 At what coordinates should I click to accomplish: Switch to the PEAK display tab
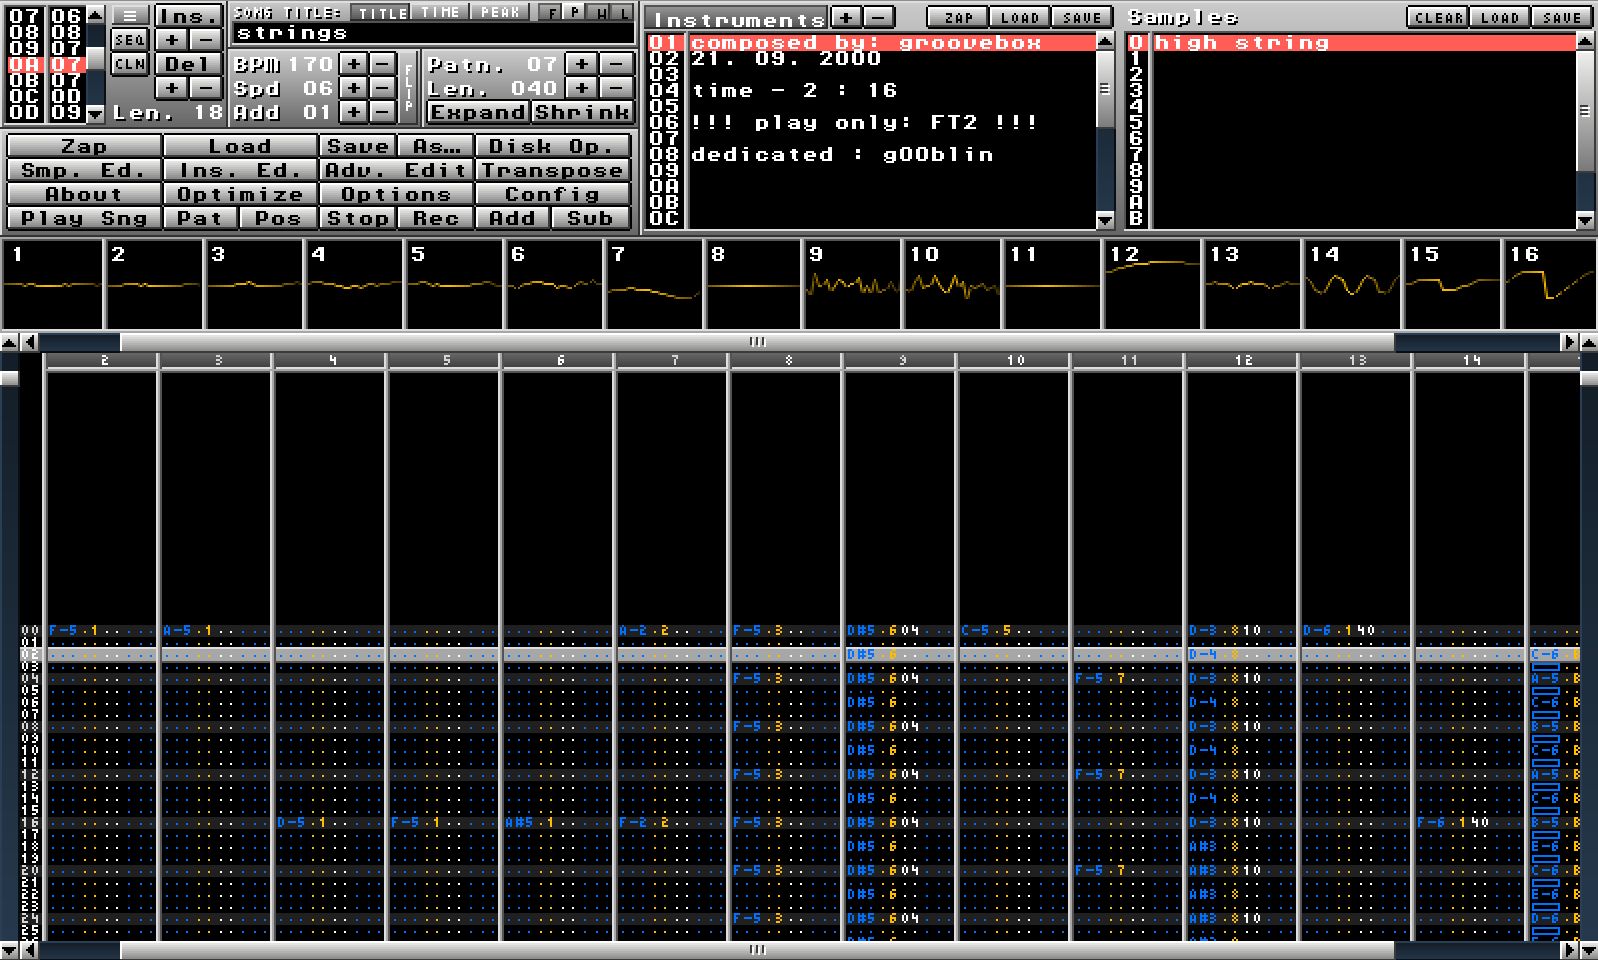(x=499, y=13)
